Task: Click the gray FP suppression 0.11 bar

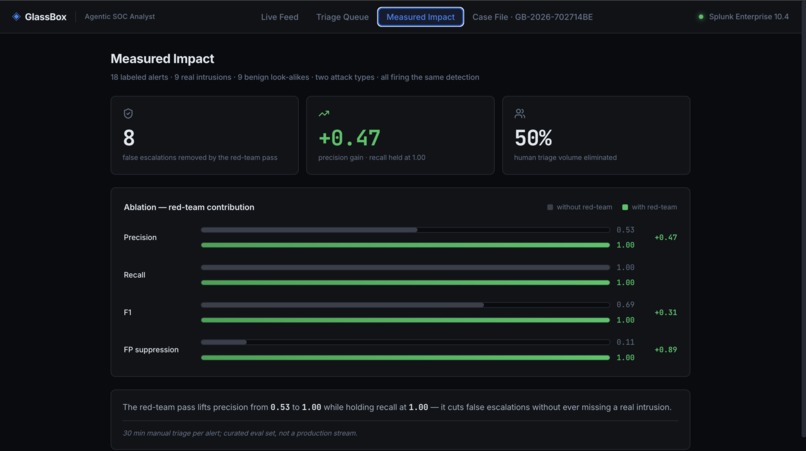Action: [x=224, y=342]
